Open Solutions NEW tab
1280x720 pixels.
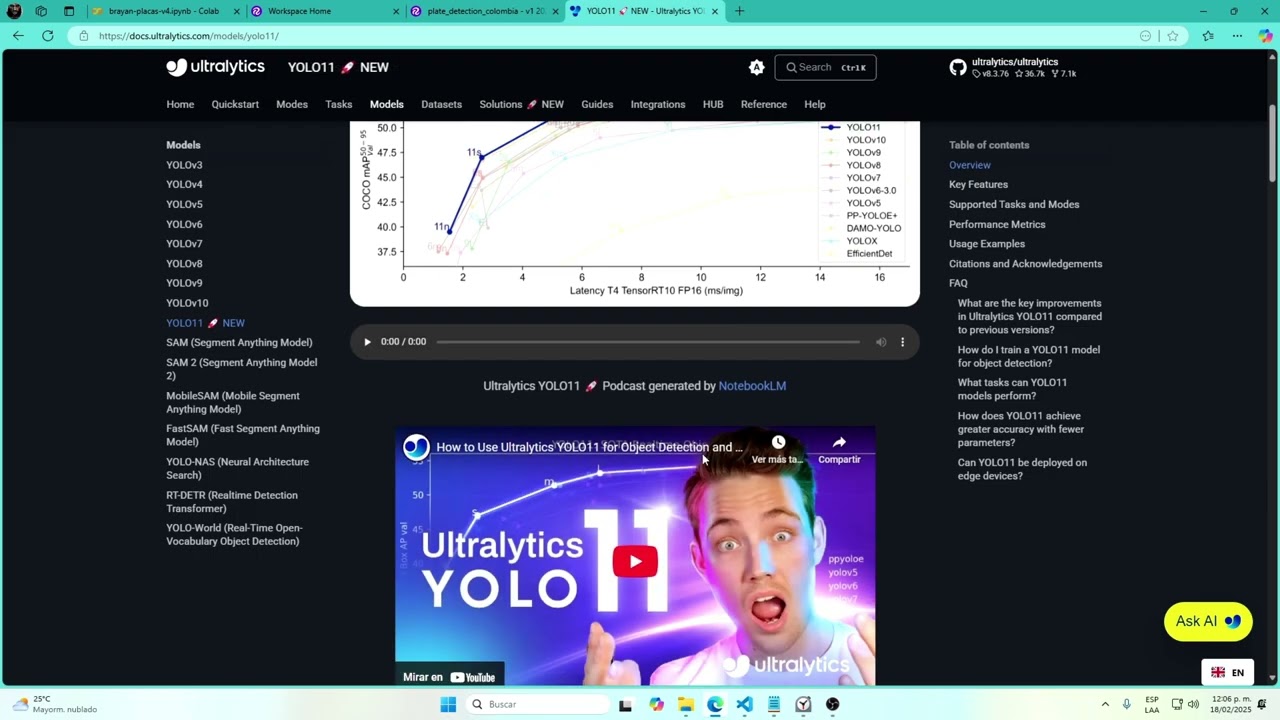tap(521, 104)
